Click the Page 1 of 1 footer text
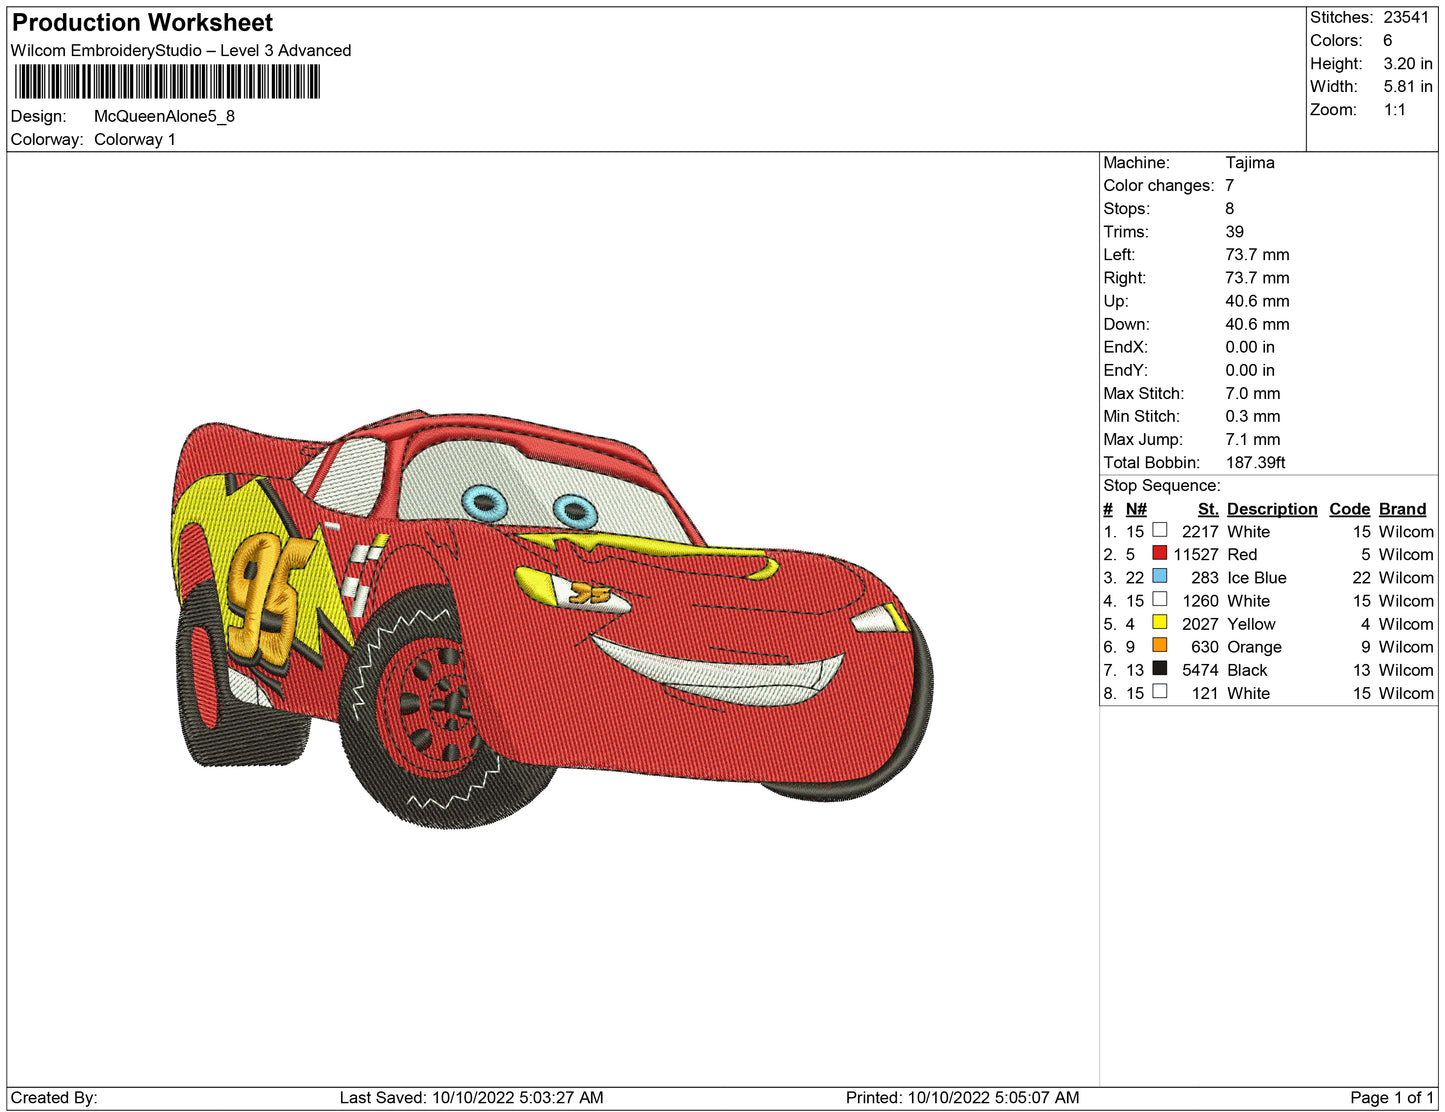The height and width of the screenshot is (1112, 1445). tap(1391, 1097)
